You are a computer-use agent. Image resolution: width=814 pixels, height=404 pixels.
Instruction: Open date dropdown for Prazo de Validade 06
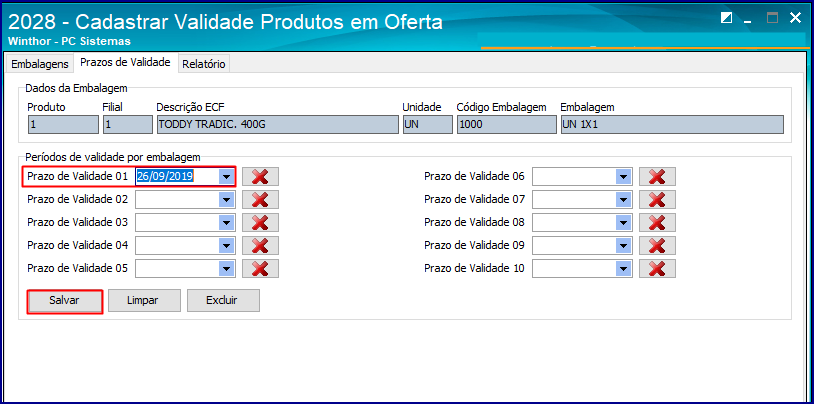click(623, 177)
